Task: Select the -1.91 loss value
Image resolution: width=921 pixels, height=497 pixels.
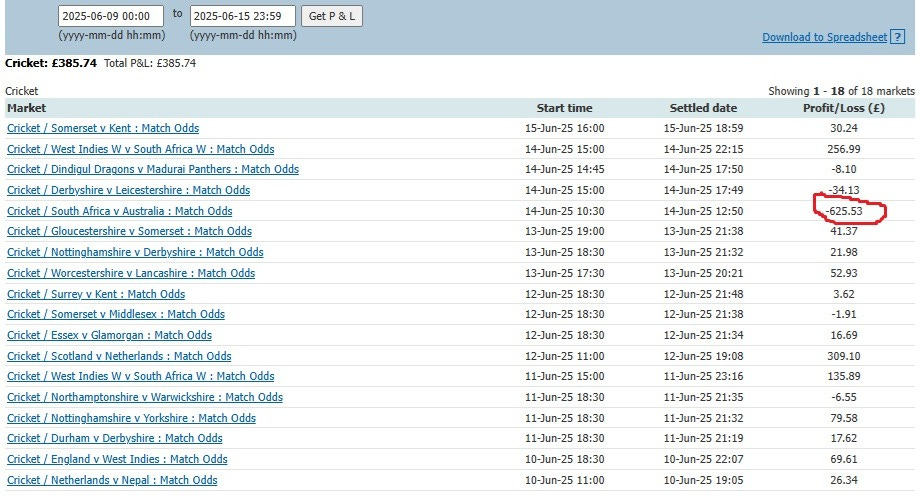Action: [844, 314]
